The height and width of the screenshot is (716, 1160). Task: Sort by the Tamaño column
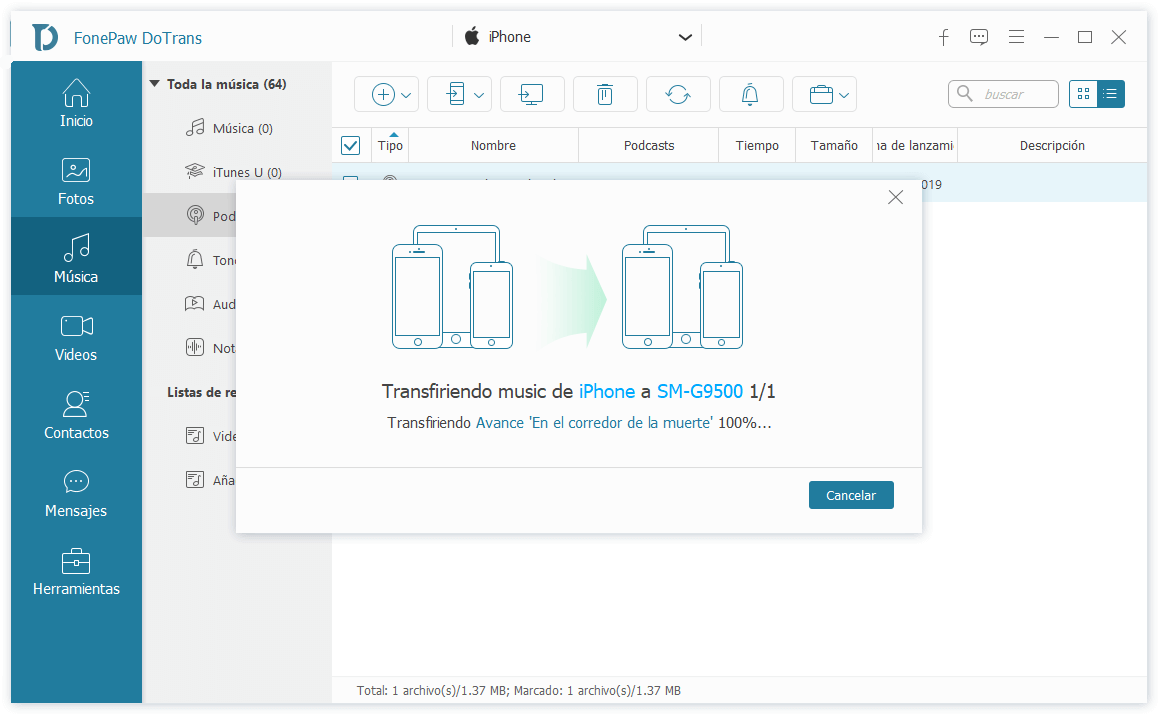tap(834, 145)
